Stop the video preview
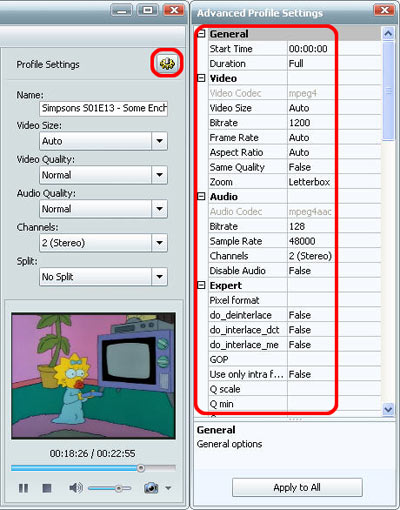400x510 pixels. point(47,488)
